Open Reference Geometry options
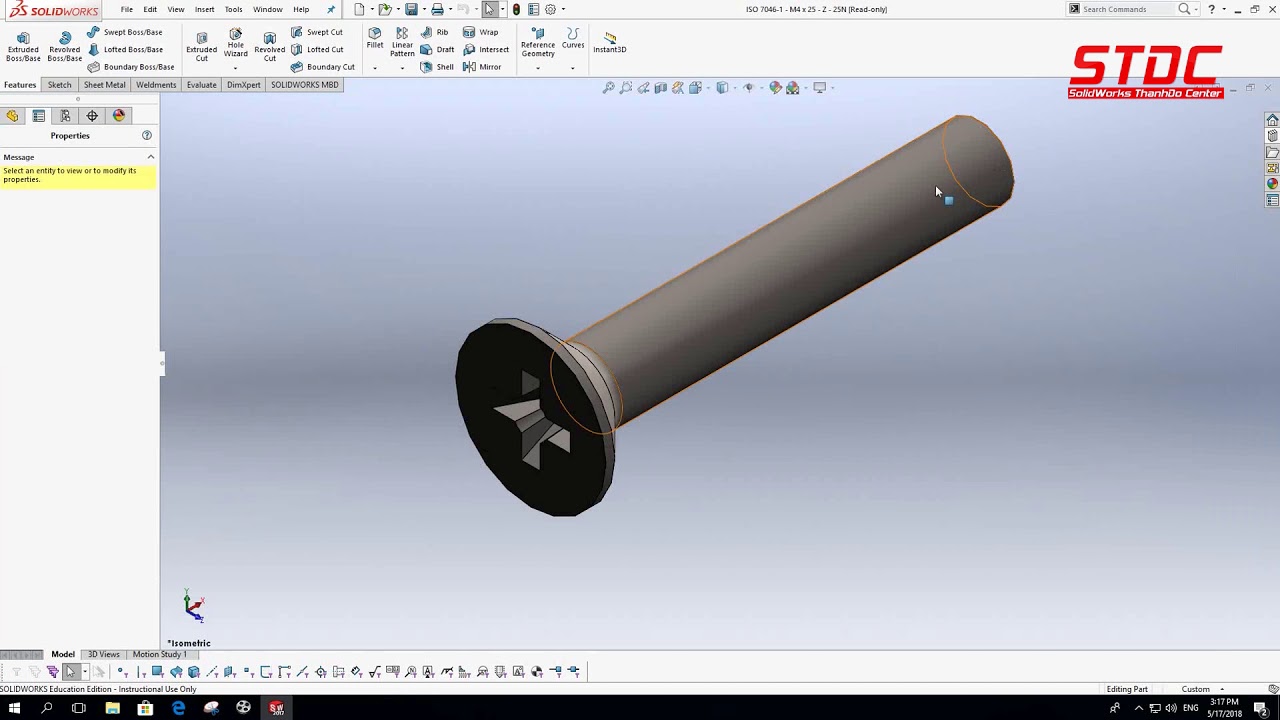 click(x=538, y=42)
